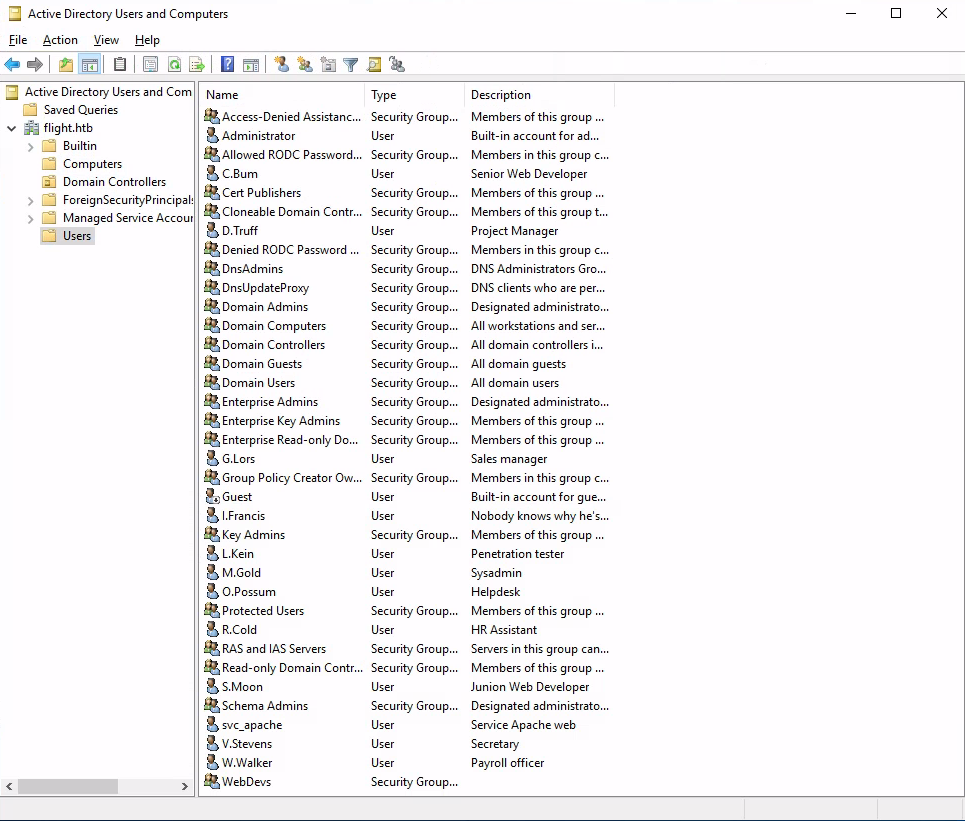This screenshot has width=965, height=821.
Task: Click the tree pane horizontal scrollbar thumb
Action: (x=68, y=786)
